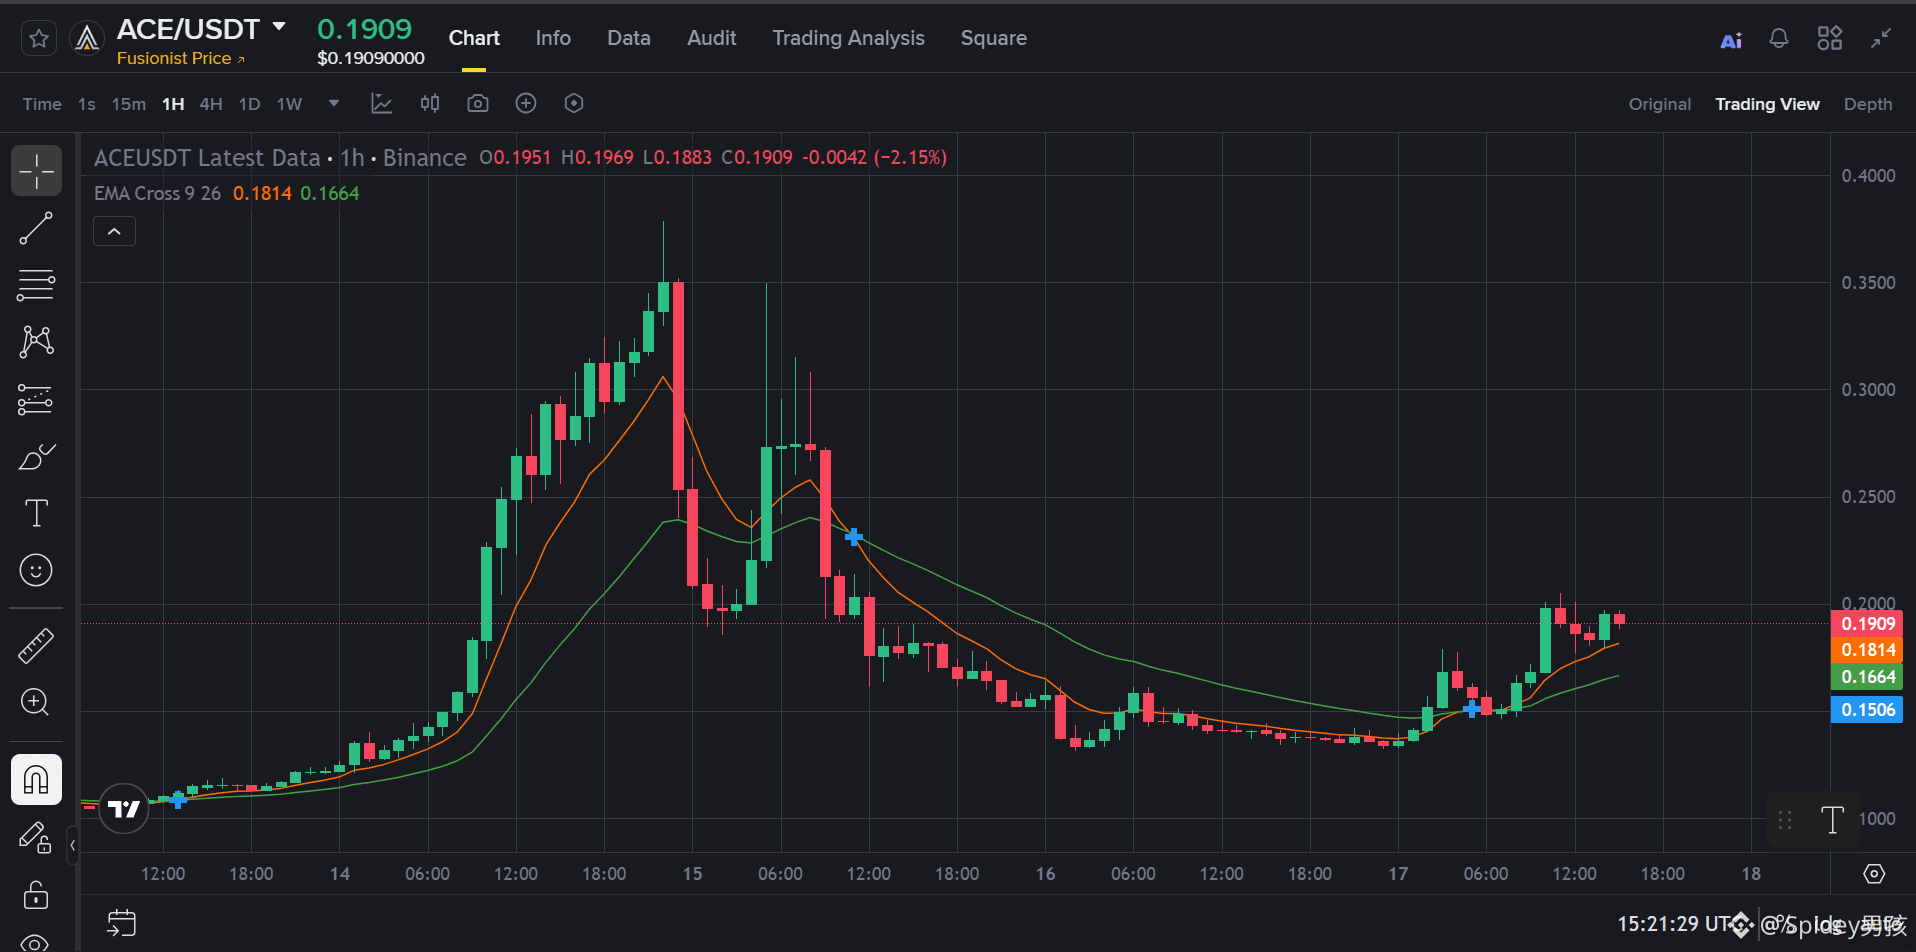
Task: Select the 1s interval
Action: [87, 104]
